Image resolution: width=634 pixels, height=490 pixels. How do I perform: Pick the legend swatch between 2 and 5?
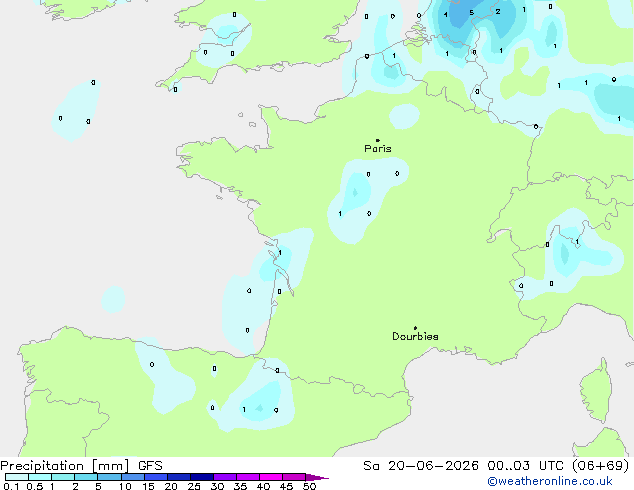[87, 477]
